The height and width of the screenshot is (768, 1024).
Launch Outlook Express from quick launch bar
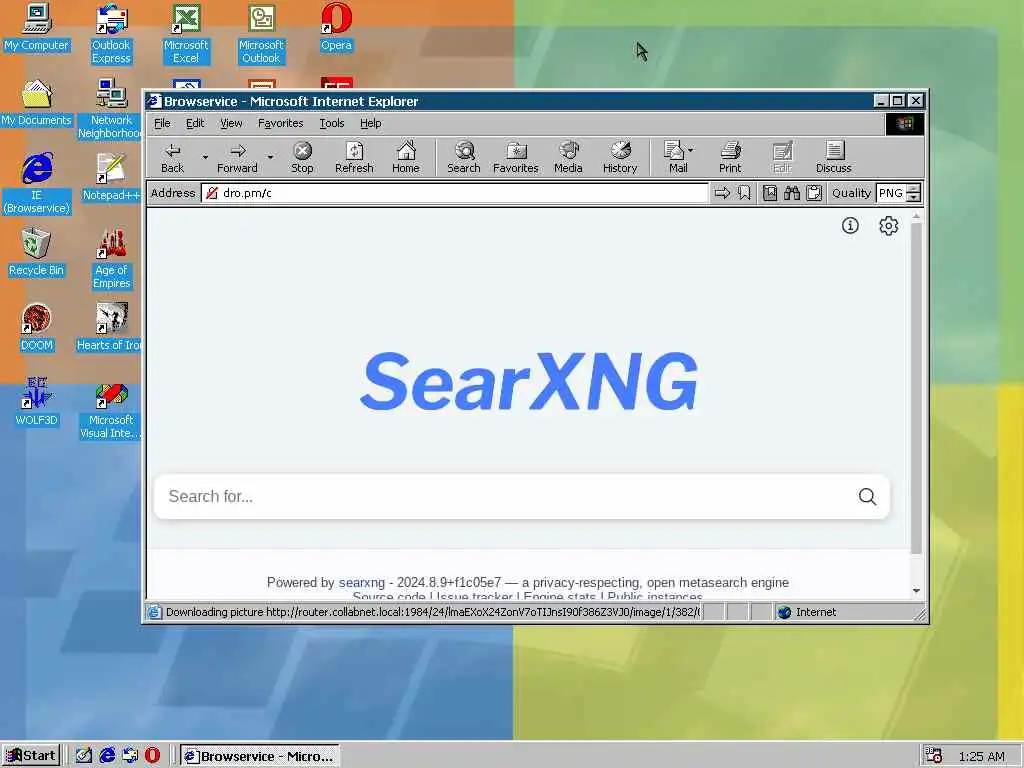tap(130, 756)
